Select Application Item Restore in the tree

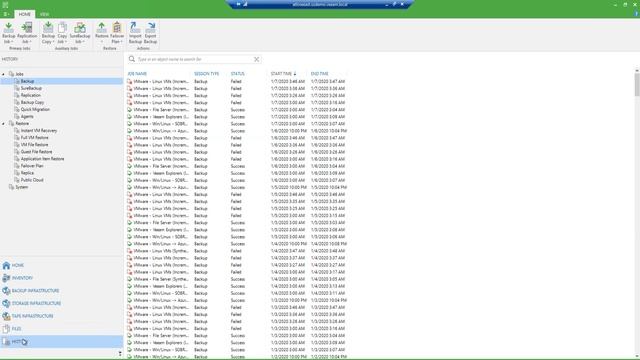point(42,159)
